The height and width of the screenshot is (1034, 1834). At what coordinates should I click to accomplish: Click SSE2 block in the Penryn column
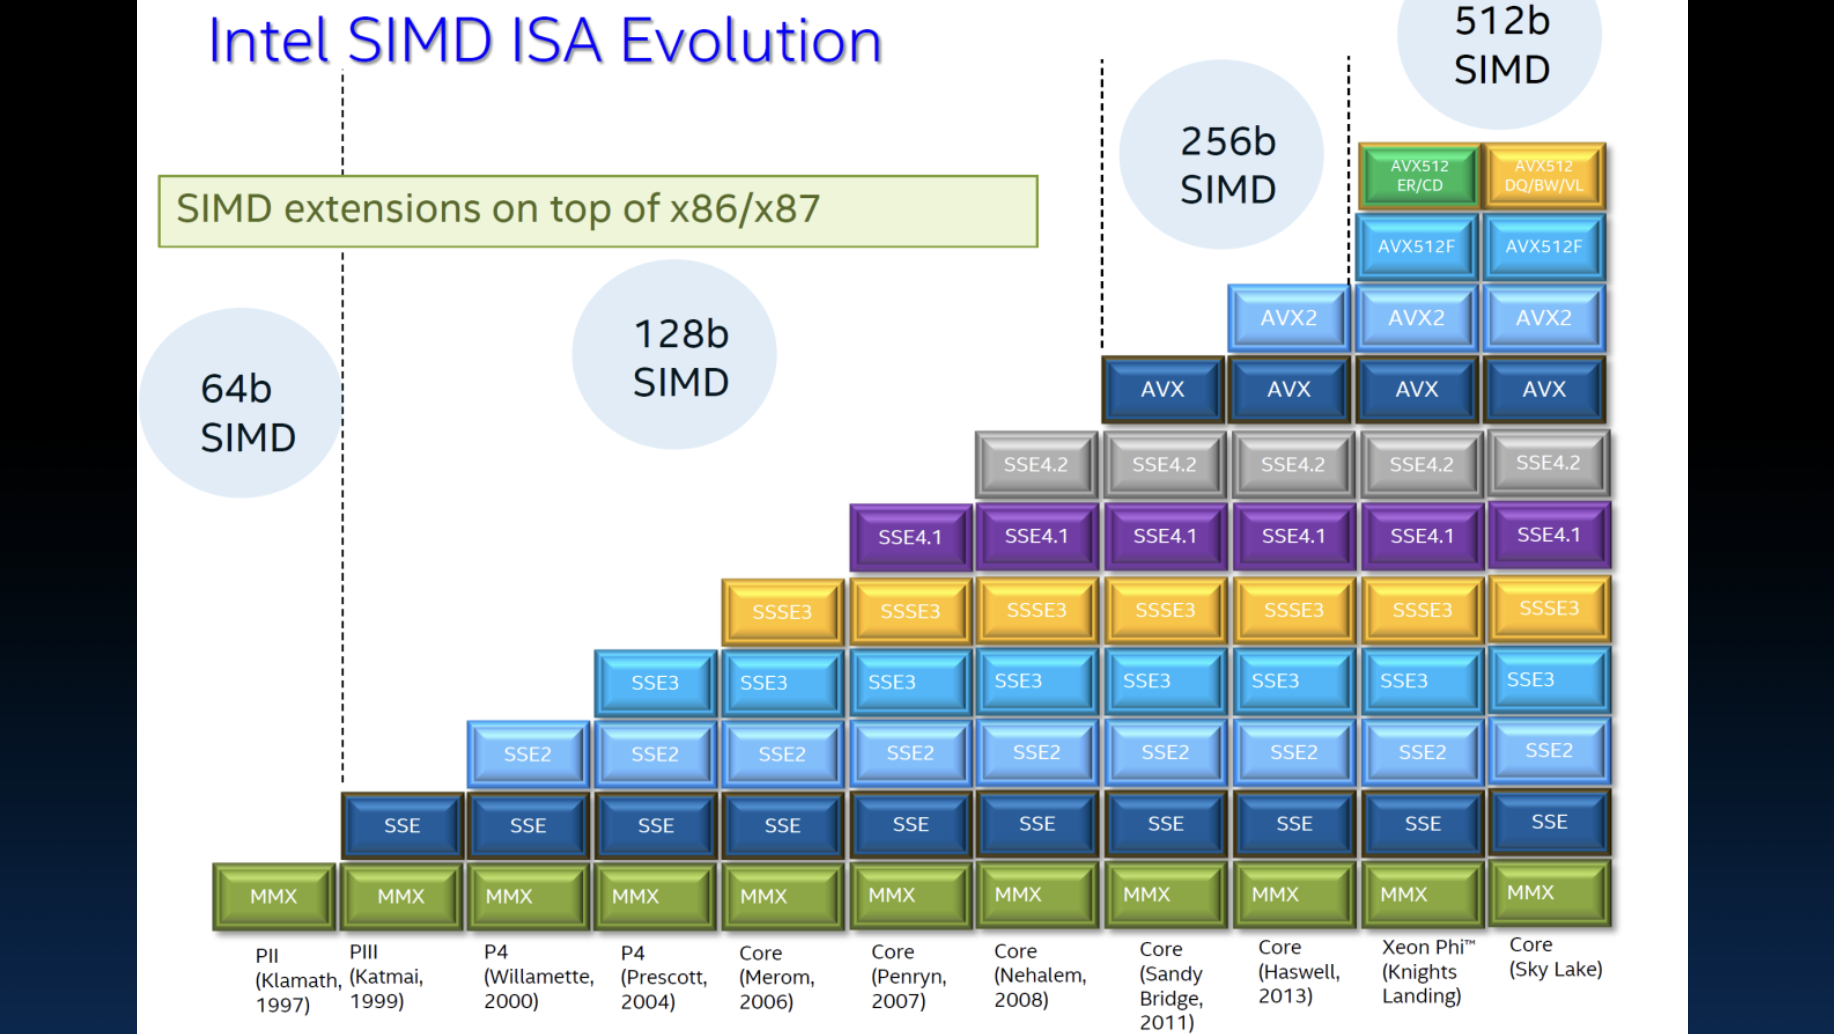click(910, 753)
